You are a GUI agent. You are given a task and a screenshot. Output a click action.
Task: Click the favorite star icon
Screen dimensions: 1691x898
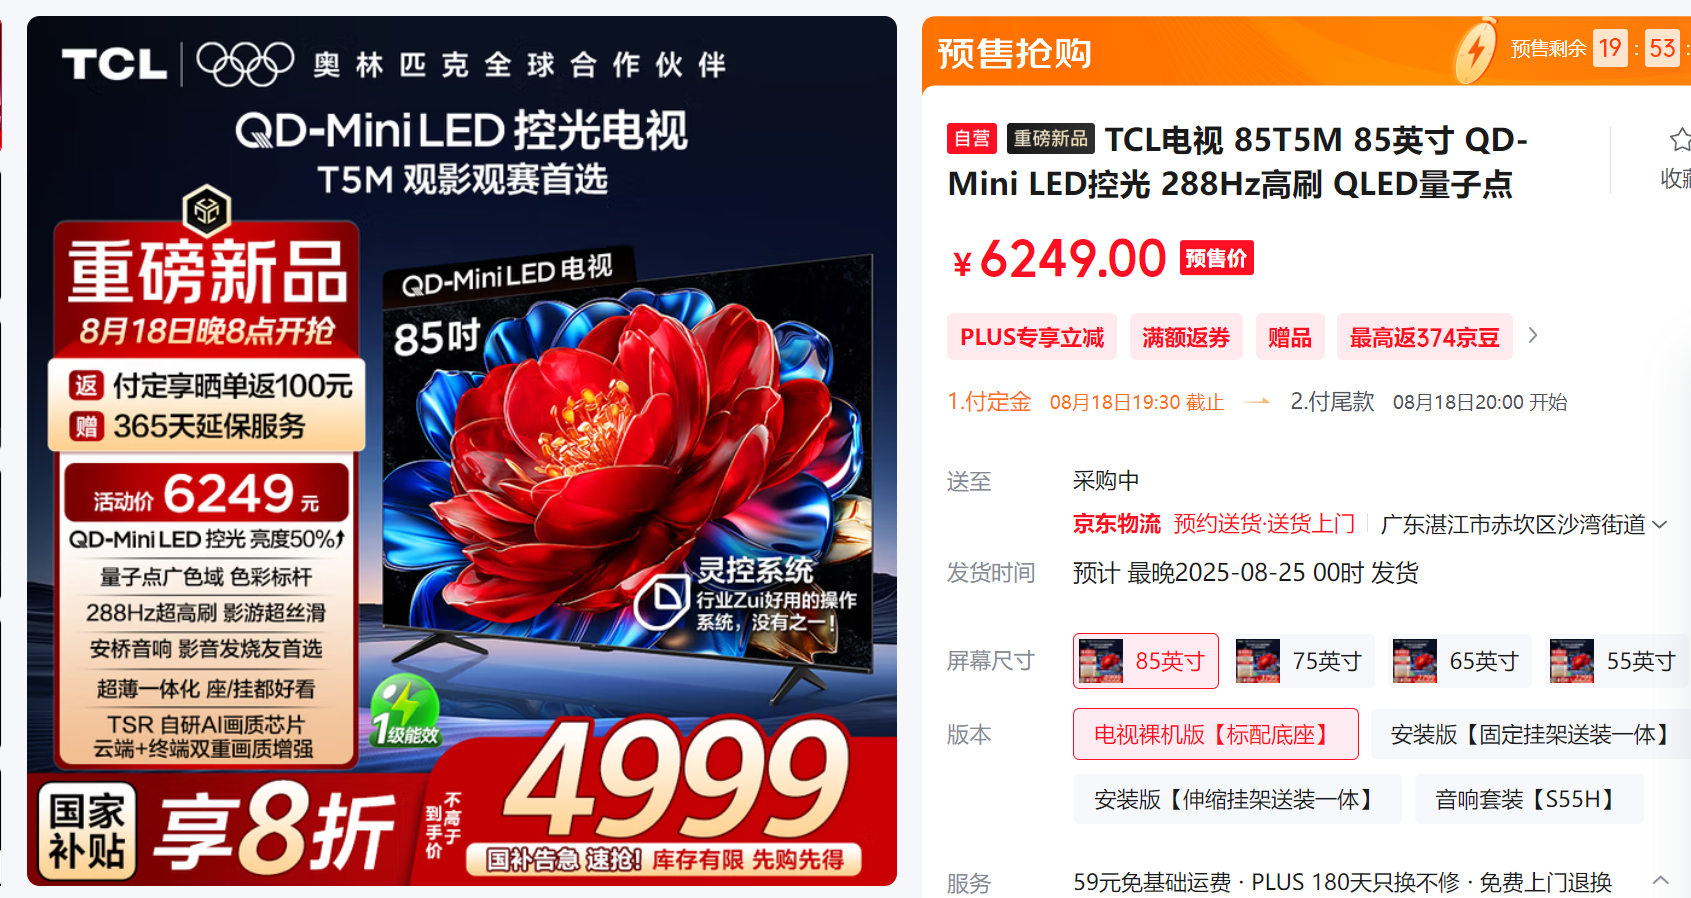click(1680, 140)
